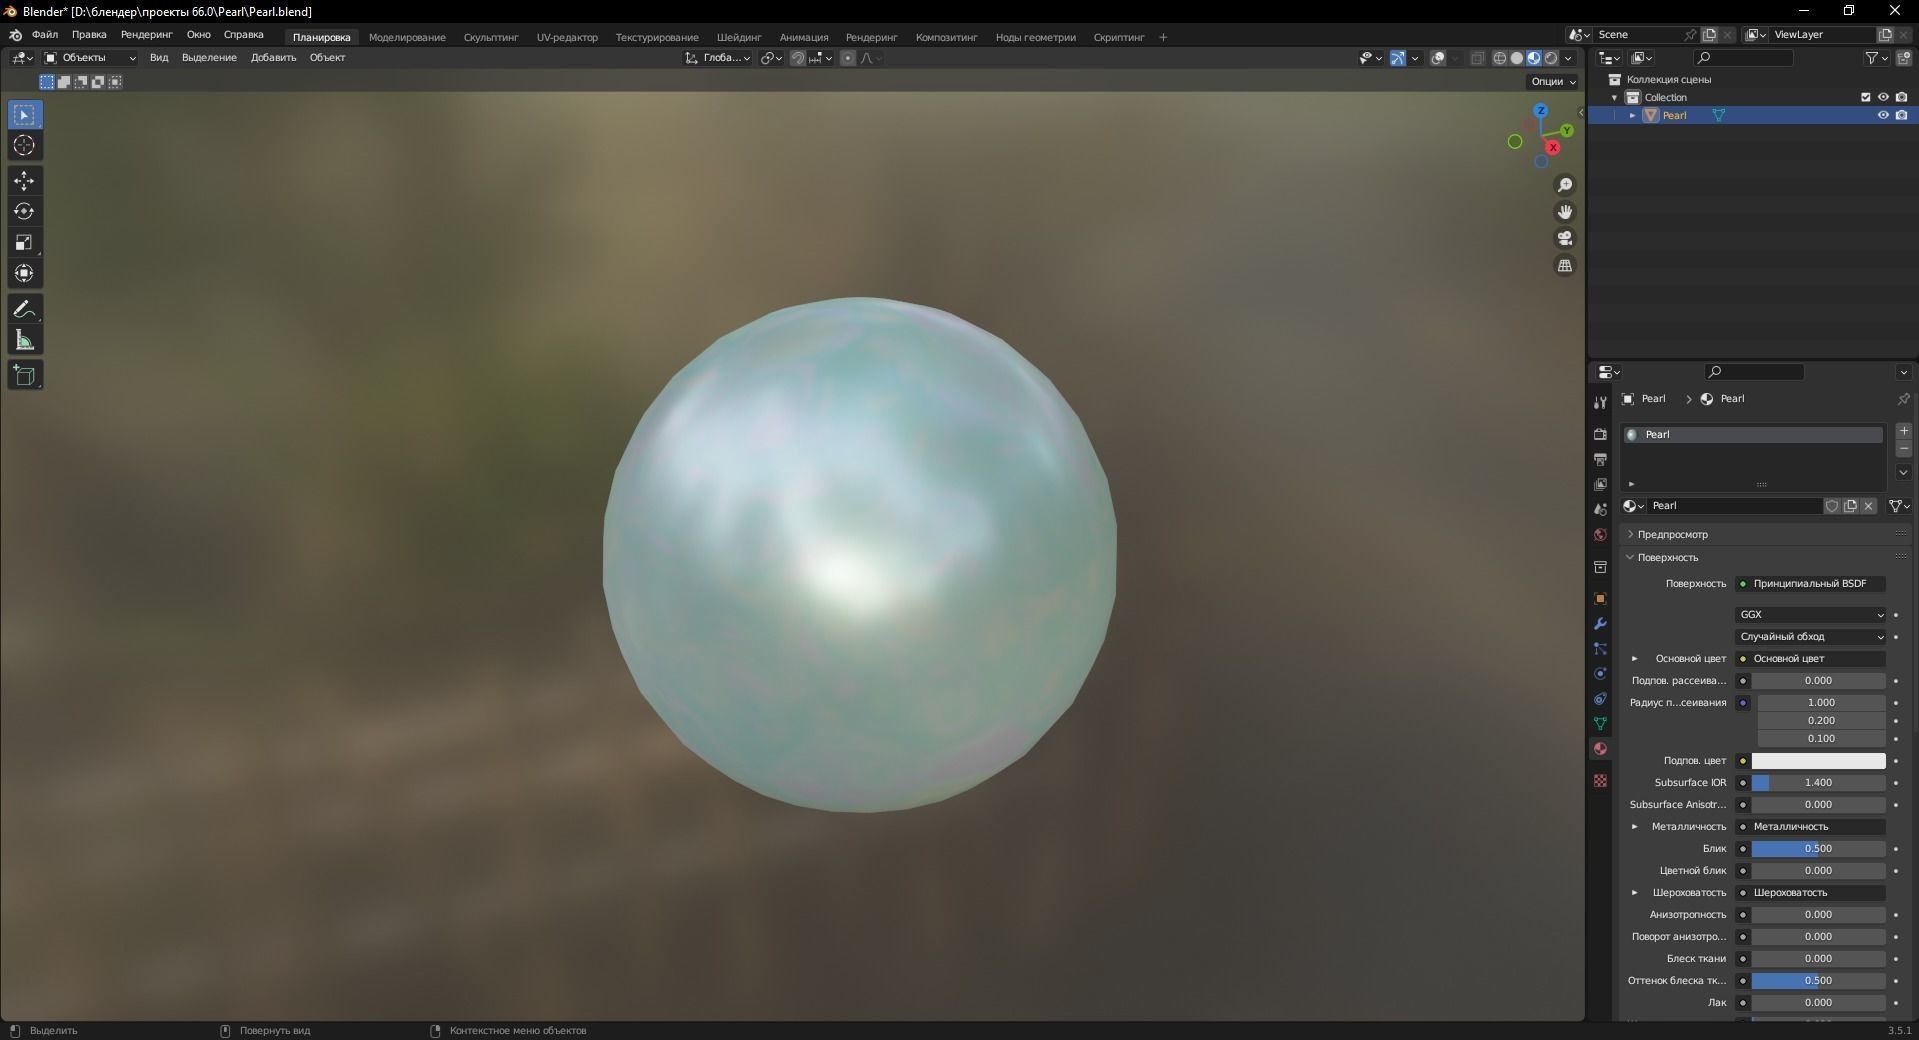Disable Collection in renders camera icon
The height and width of the screenshot is (1040, 1919).
(1901, 97)
